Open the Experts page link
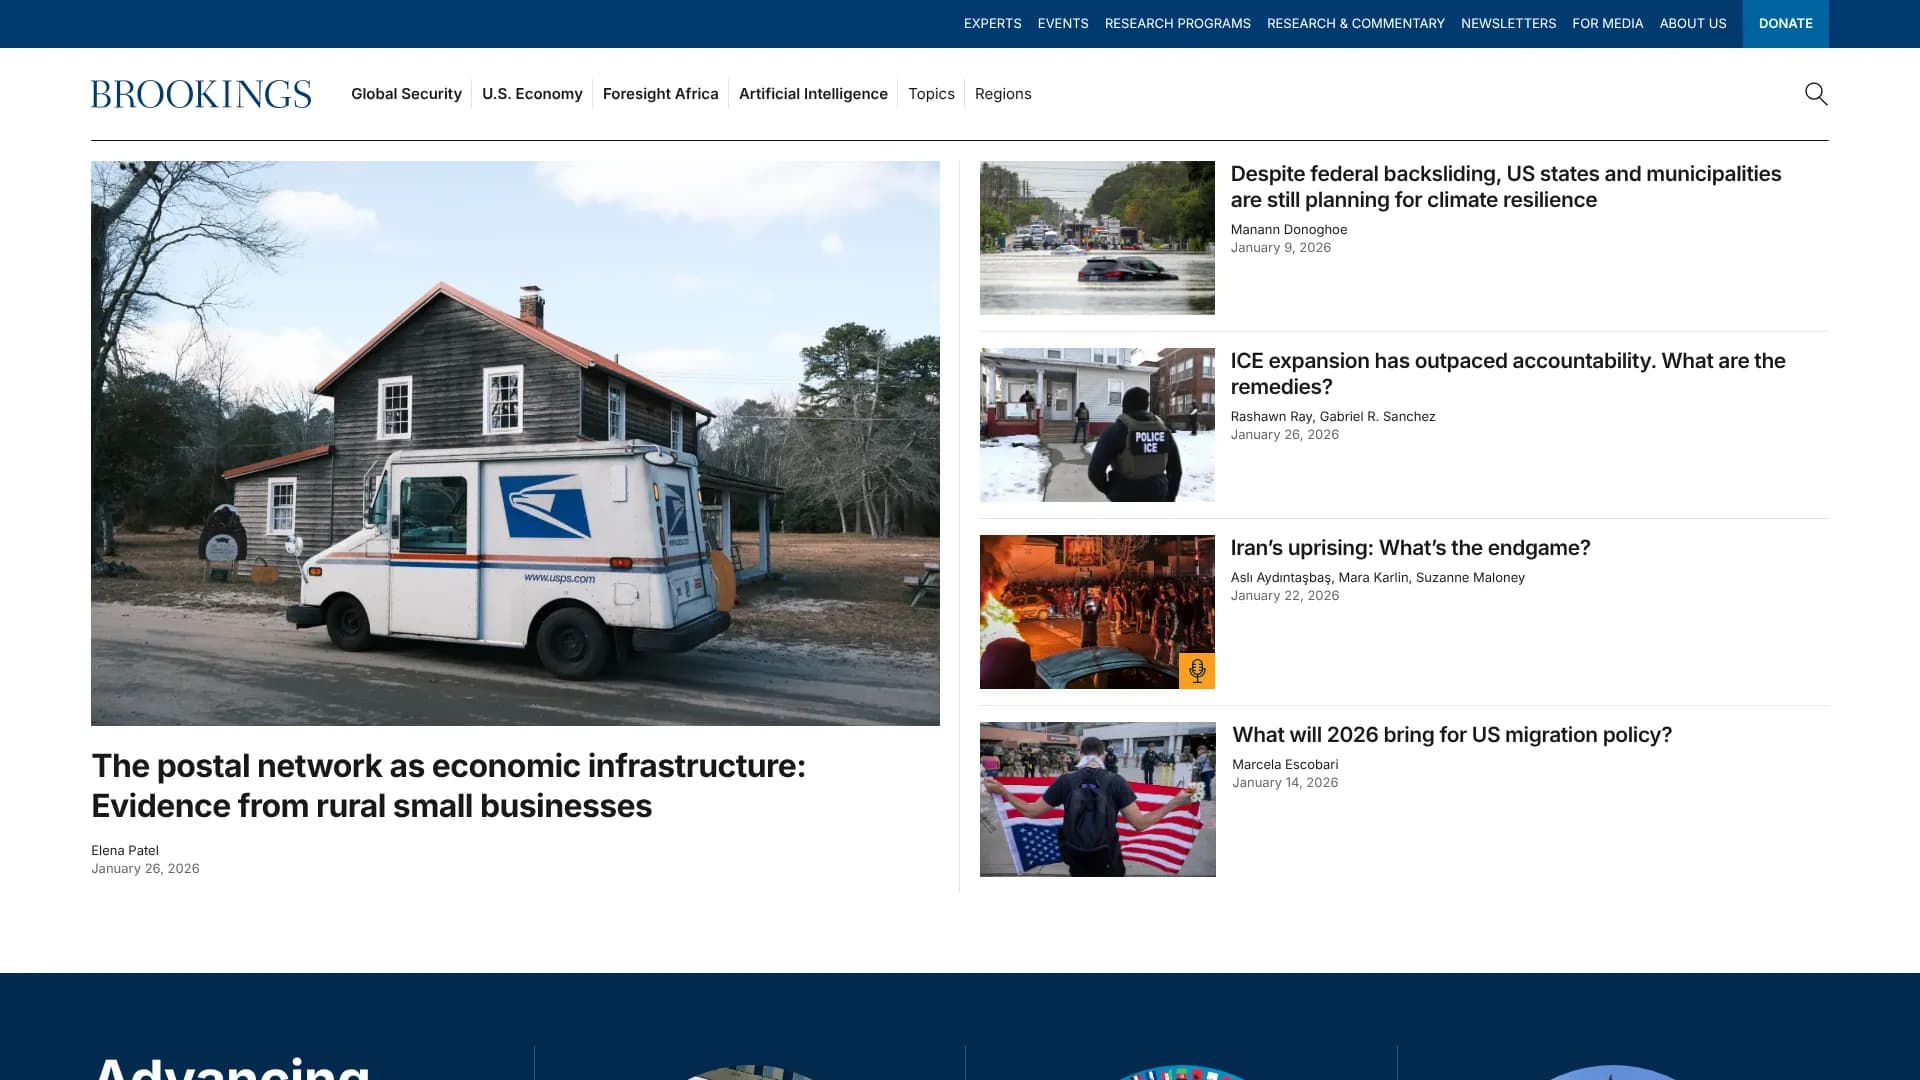Screen dimensions: 1920x1080 pyautogui.click(x=992, y=23)
